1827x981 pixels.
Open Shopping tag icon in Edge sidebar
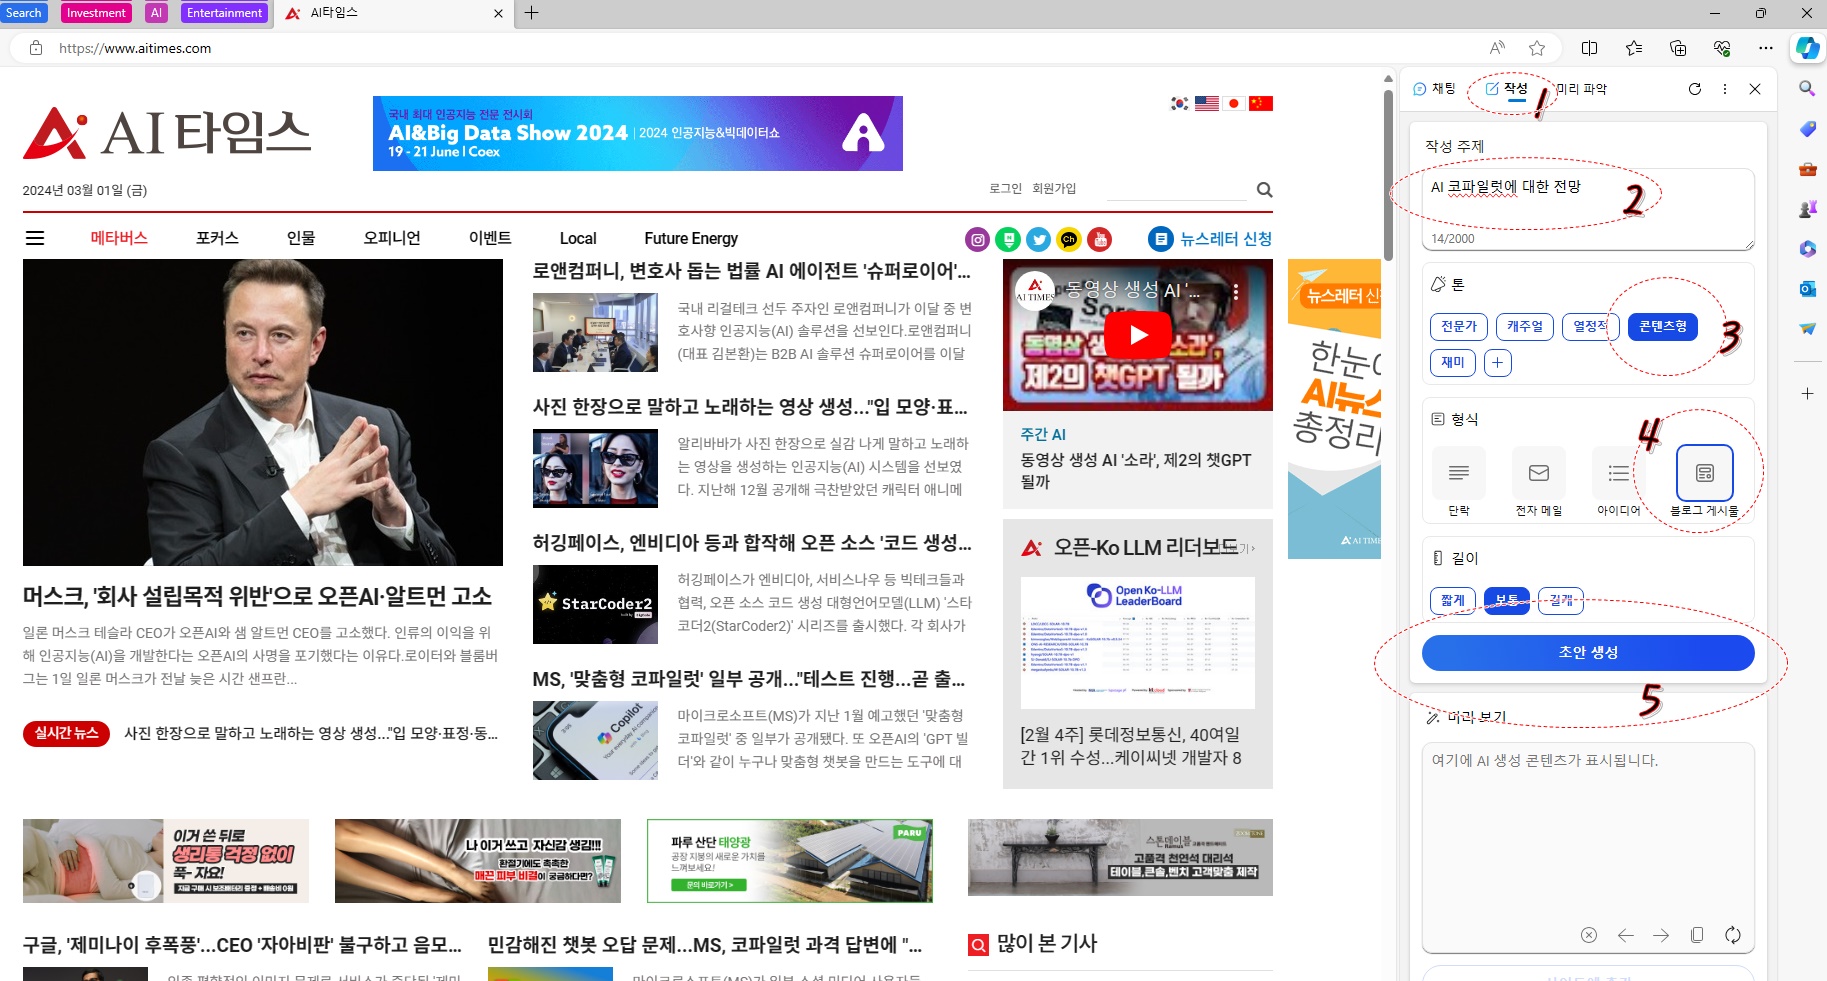[x=1807, y=129]
